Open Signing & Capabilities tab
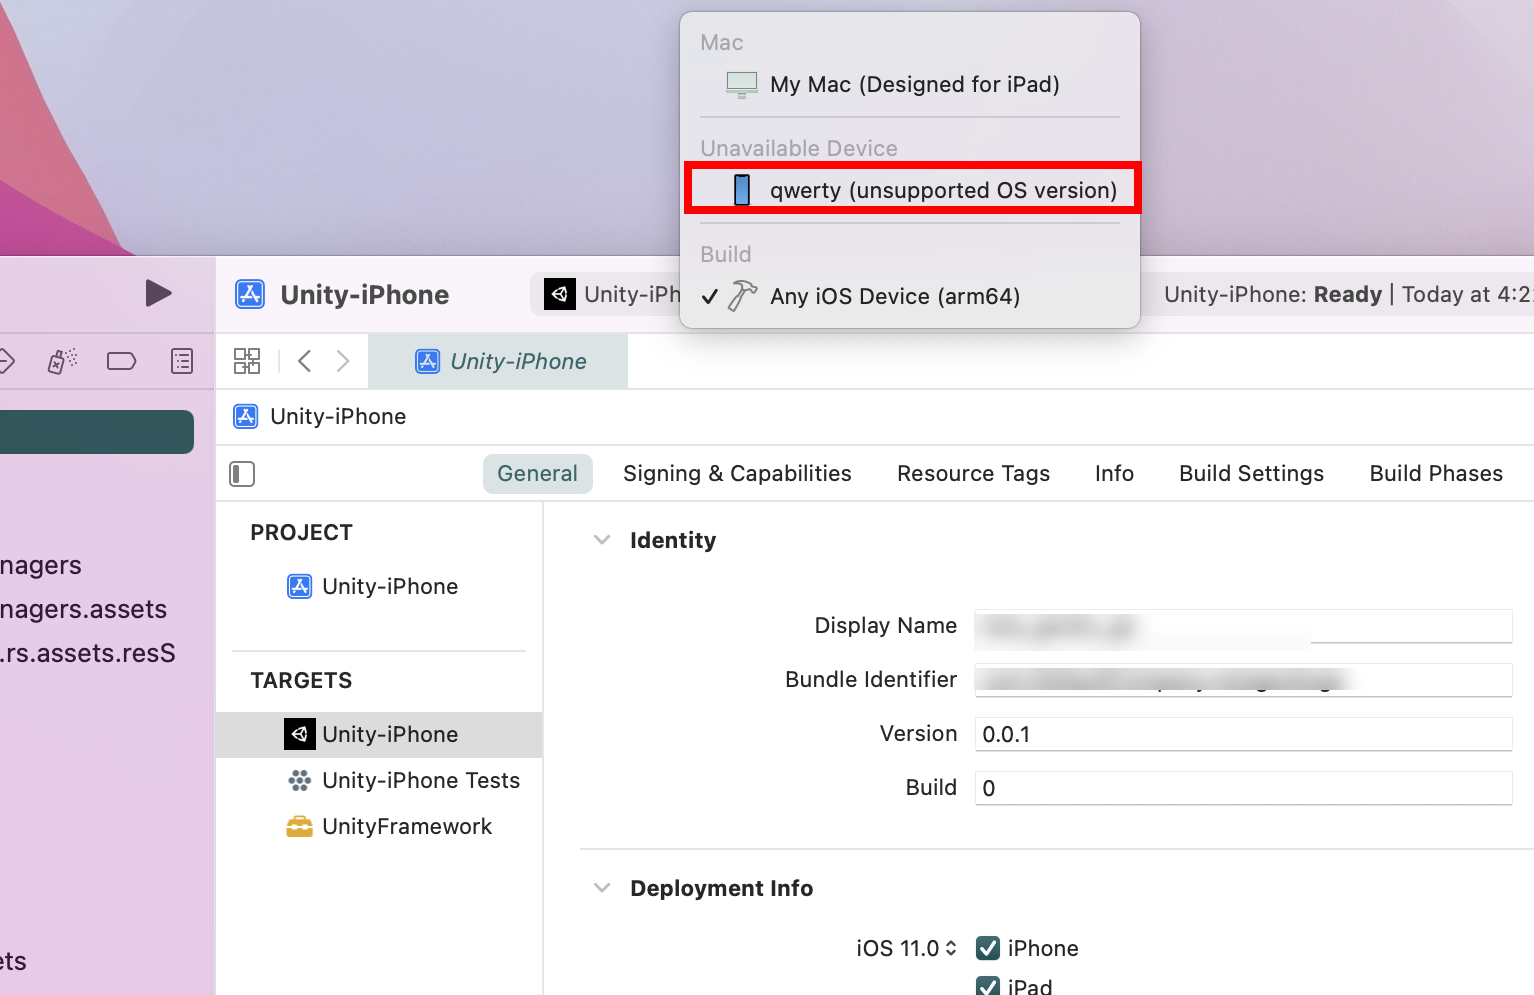Viewport: 1534px width, 995px height. [737, 473]
